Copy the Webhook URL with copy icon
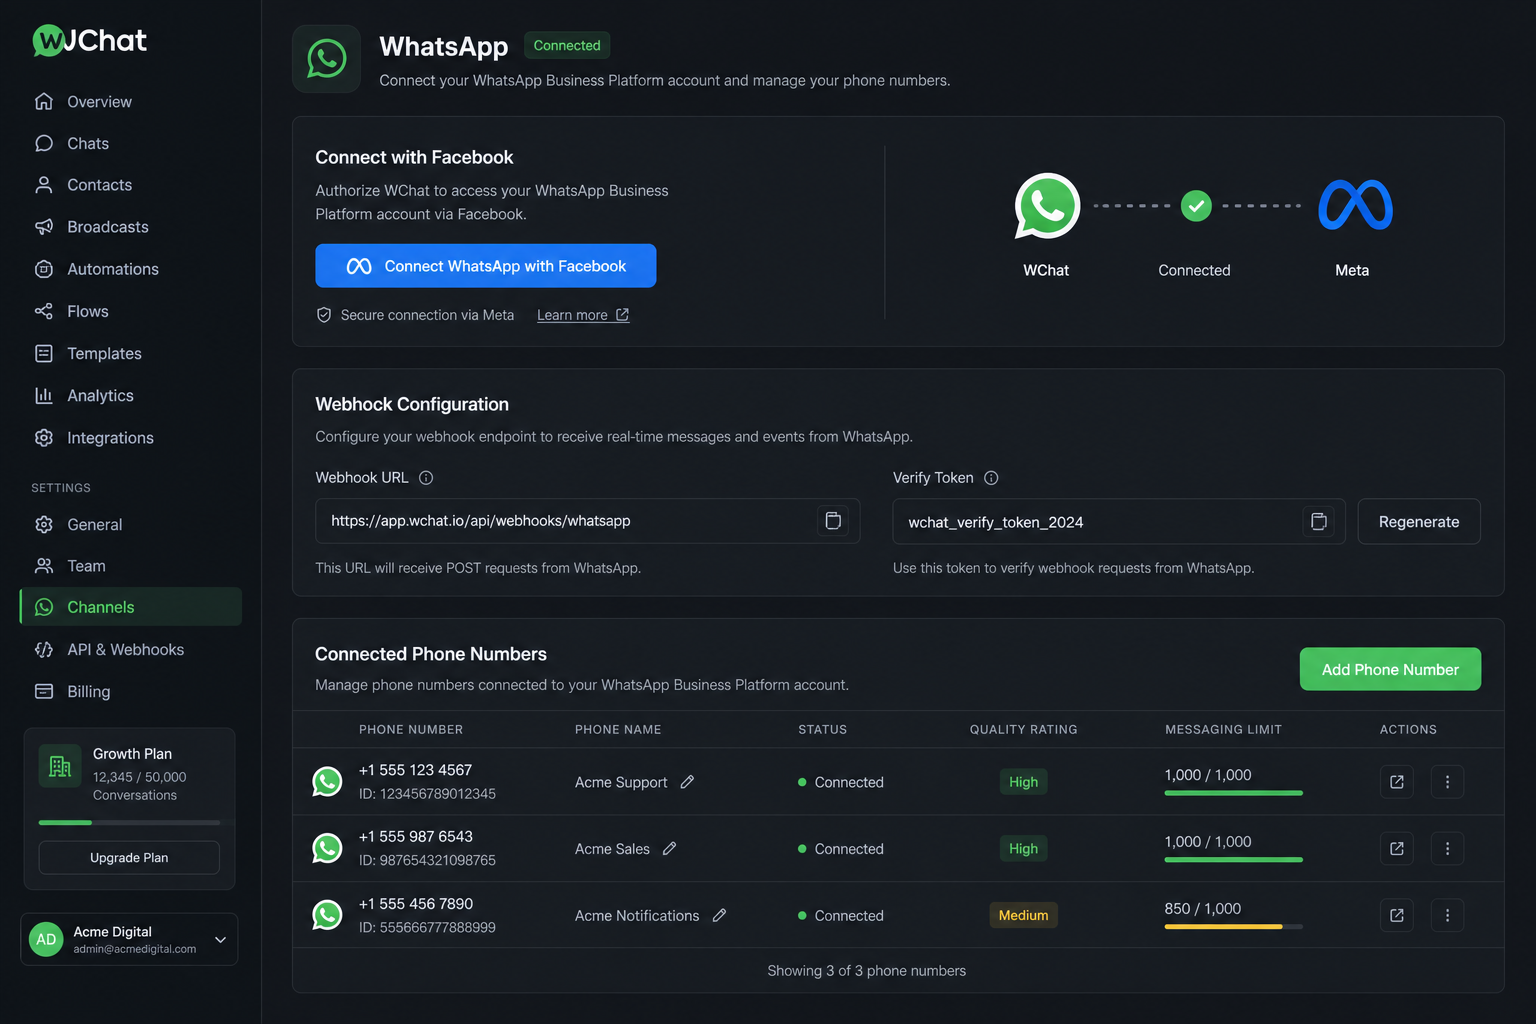The image size is (1536, 1024). pyautogui.click(x=833, y=521)
